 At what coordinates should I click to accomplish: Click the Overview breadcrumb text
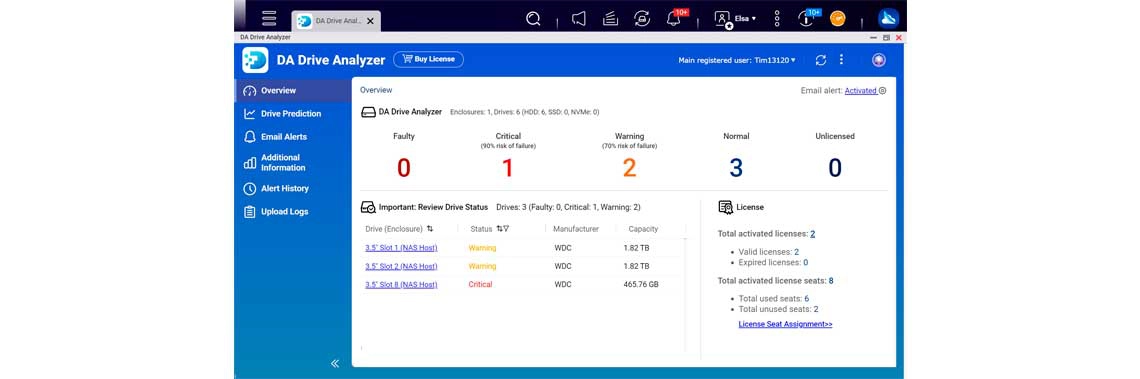coord(376,90)
